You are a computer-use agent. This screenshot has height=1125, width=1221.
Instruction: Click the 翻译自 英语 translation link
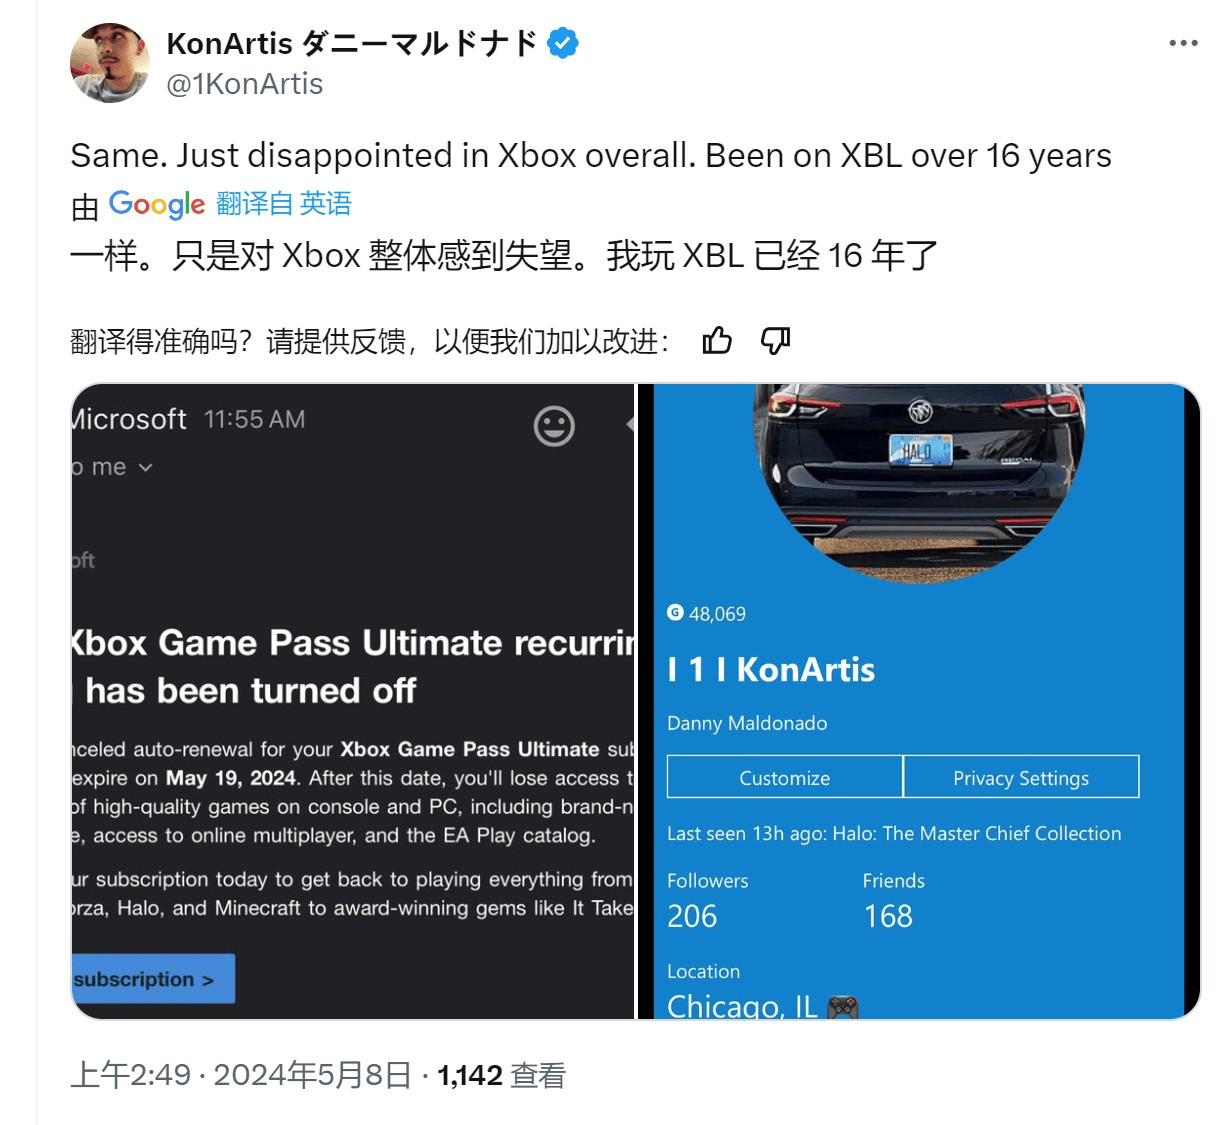point(284,204)
